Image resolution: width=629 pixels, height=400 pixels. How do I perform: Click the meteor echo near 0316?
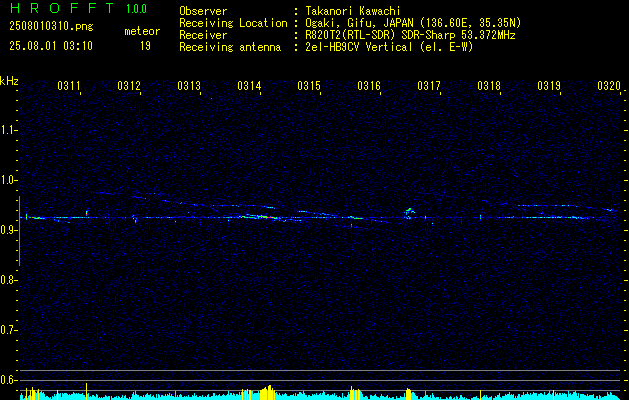tap(355, 218)
